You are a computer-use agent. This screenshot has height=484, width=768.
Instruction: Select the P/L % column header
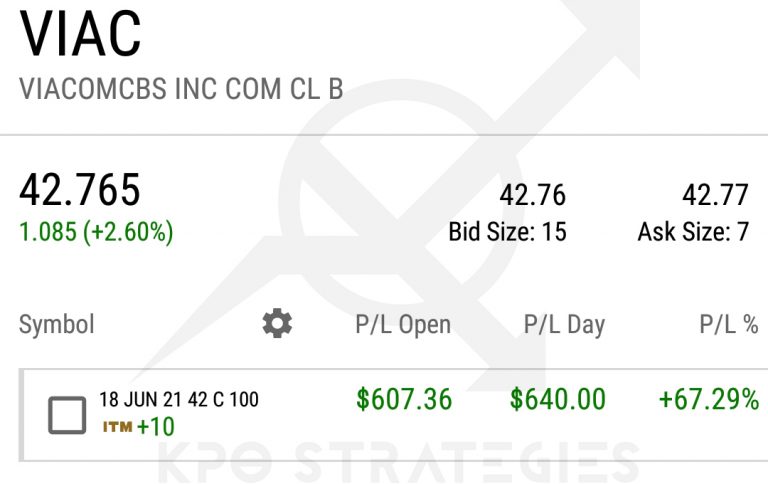(728, 324)
